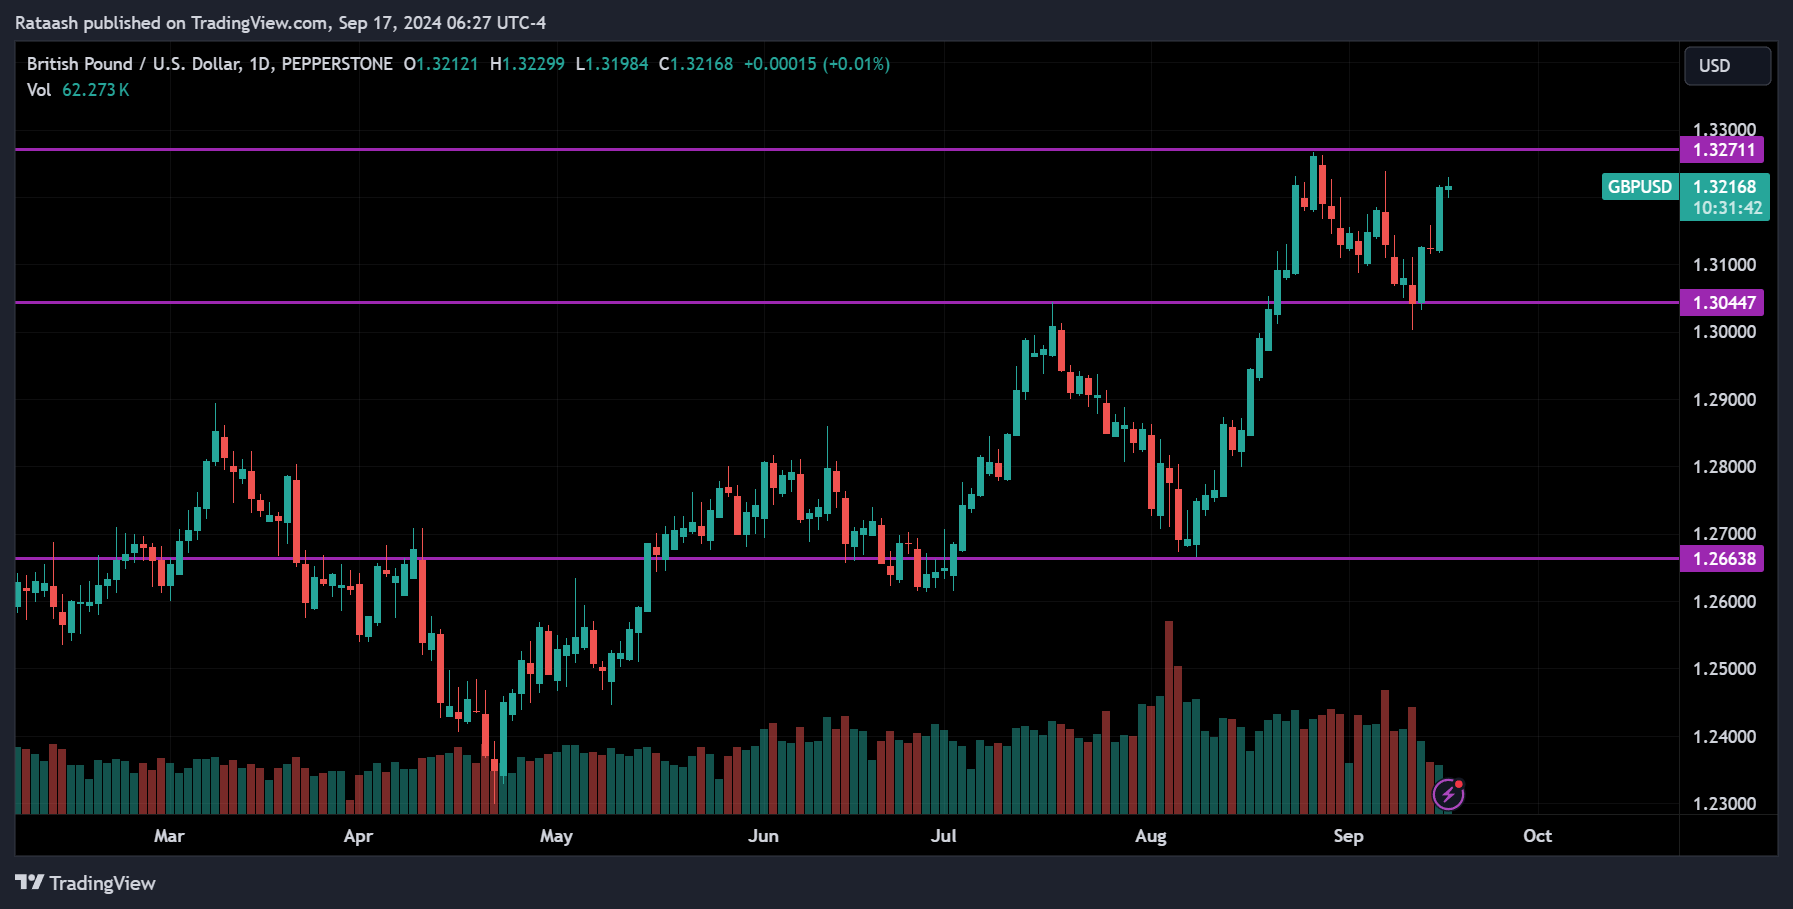
Task: Click the low value L1.31984
Action: (612, 64)
